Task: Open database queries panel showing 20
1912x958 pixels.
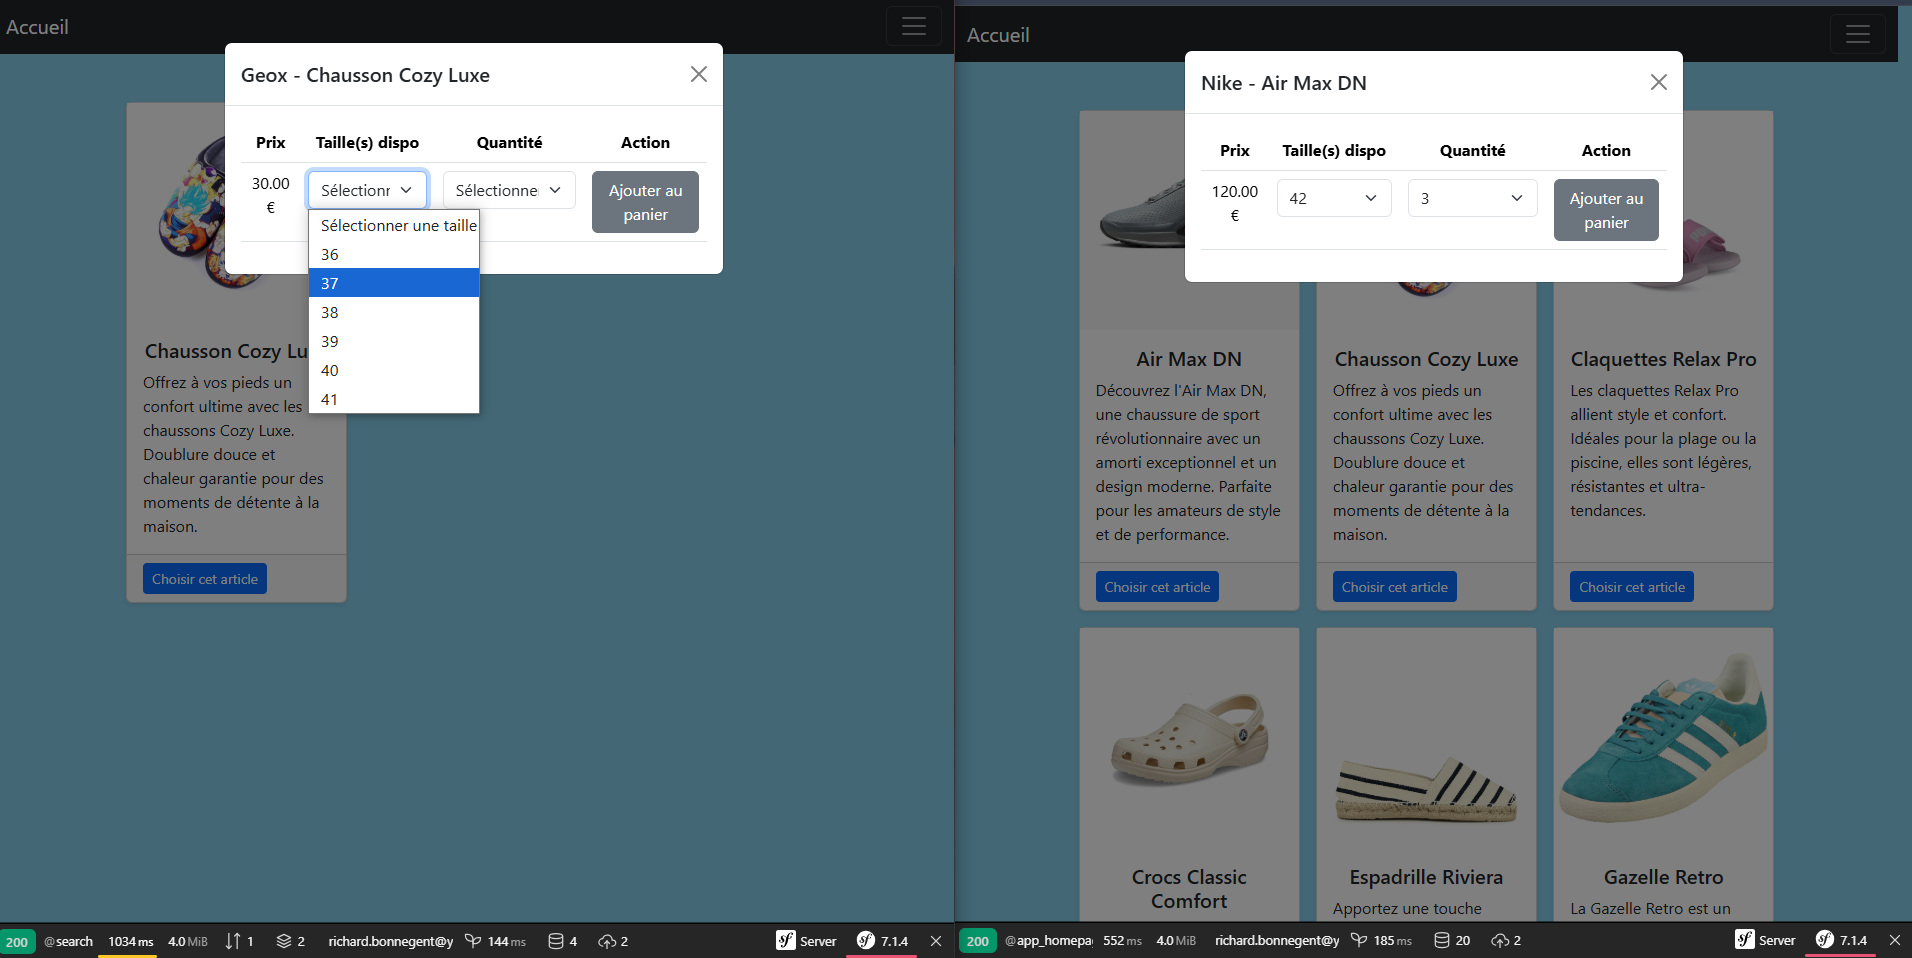Action: point(1452,941)
